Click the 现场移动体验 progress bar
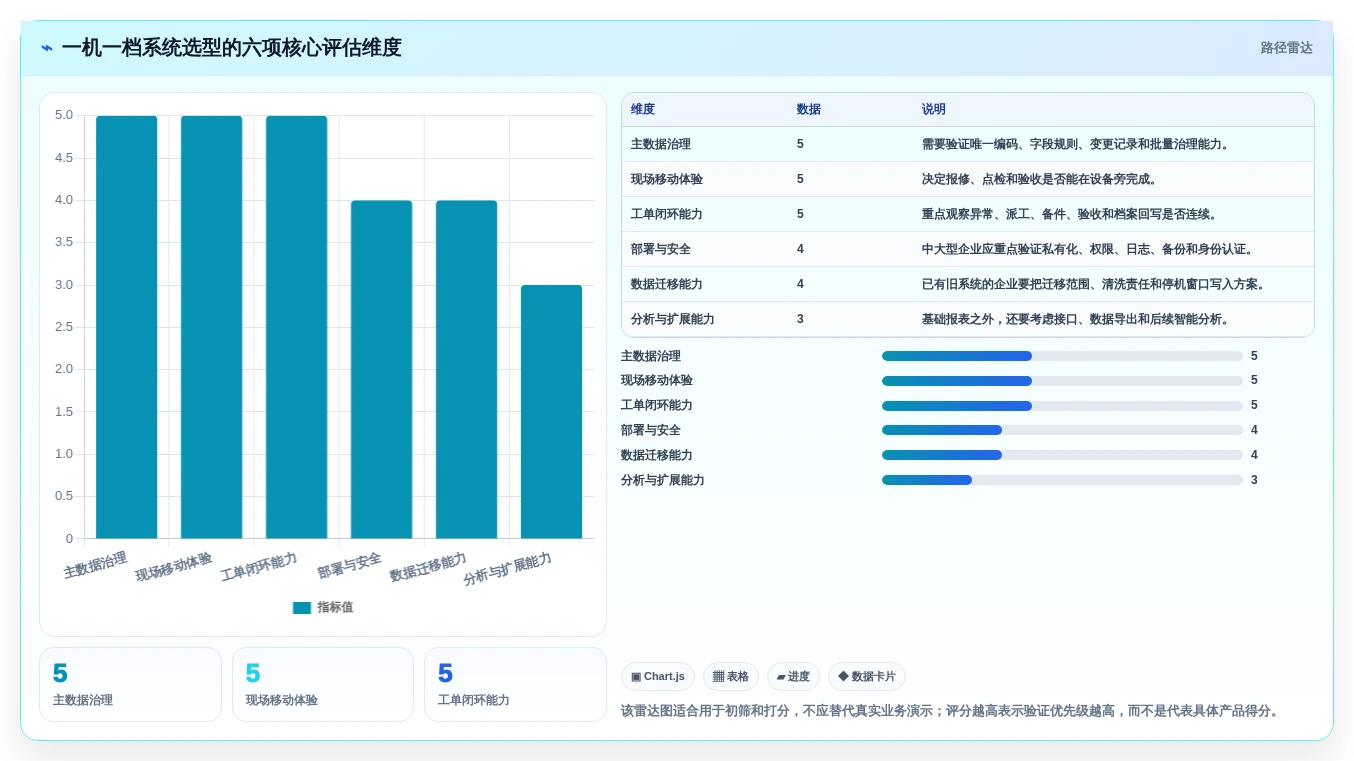The height and width of the screenshot is (761, 1354). pos(1062,381)
